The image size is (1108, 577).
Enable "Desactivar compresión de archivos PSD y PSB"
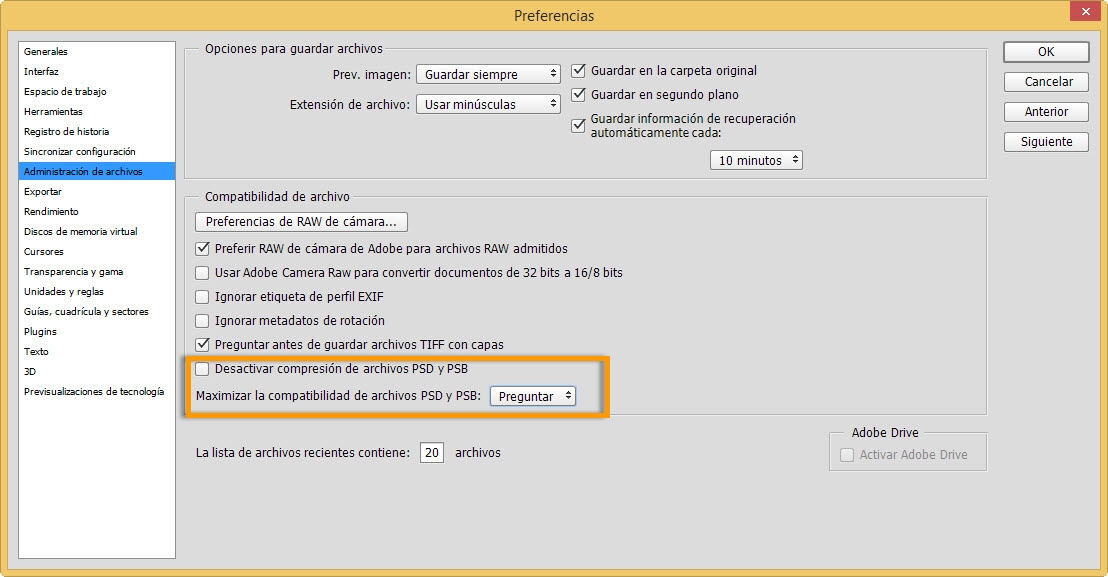coord(202,369)
